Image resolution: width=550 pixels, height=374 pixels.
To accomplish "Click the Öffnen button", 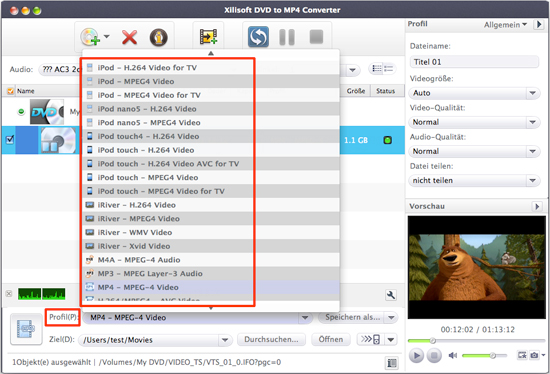I will (330, 339).
